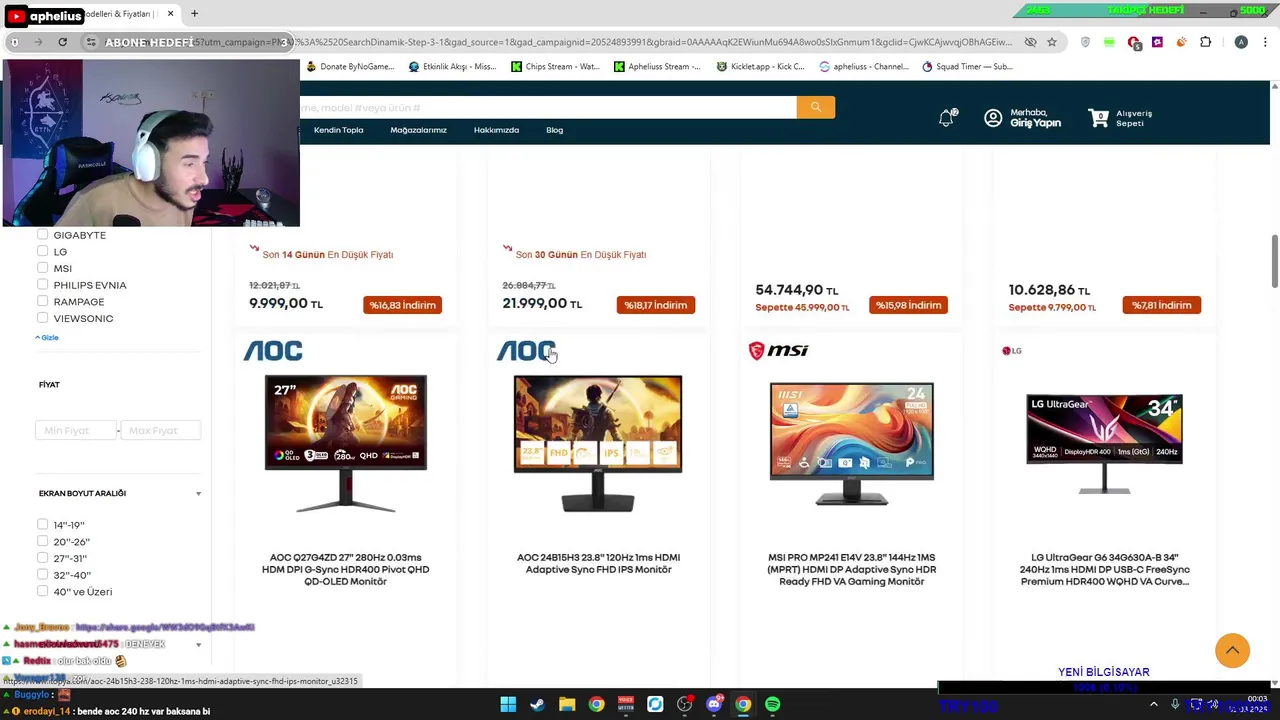Close the current browser tab
Screen dimensions: 1280x720
tap(170, 14)
